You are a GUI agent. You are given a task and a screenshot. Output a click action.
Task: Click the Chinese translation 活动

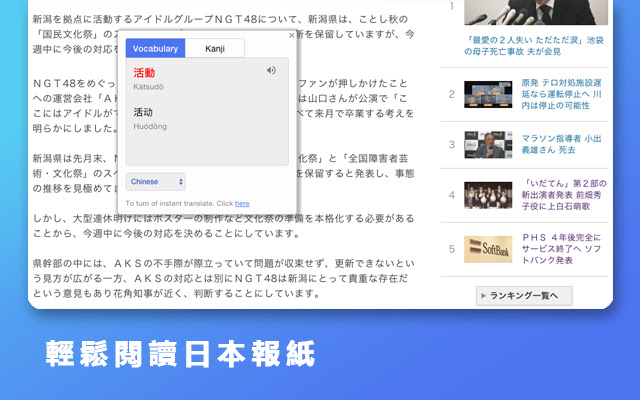[143, 112]
